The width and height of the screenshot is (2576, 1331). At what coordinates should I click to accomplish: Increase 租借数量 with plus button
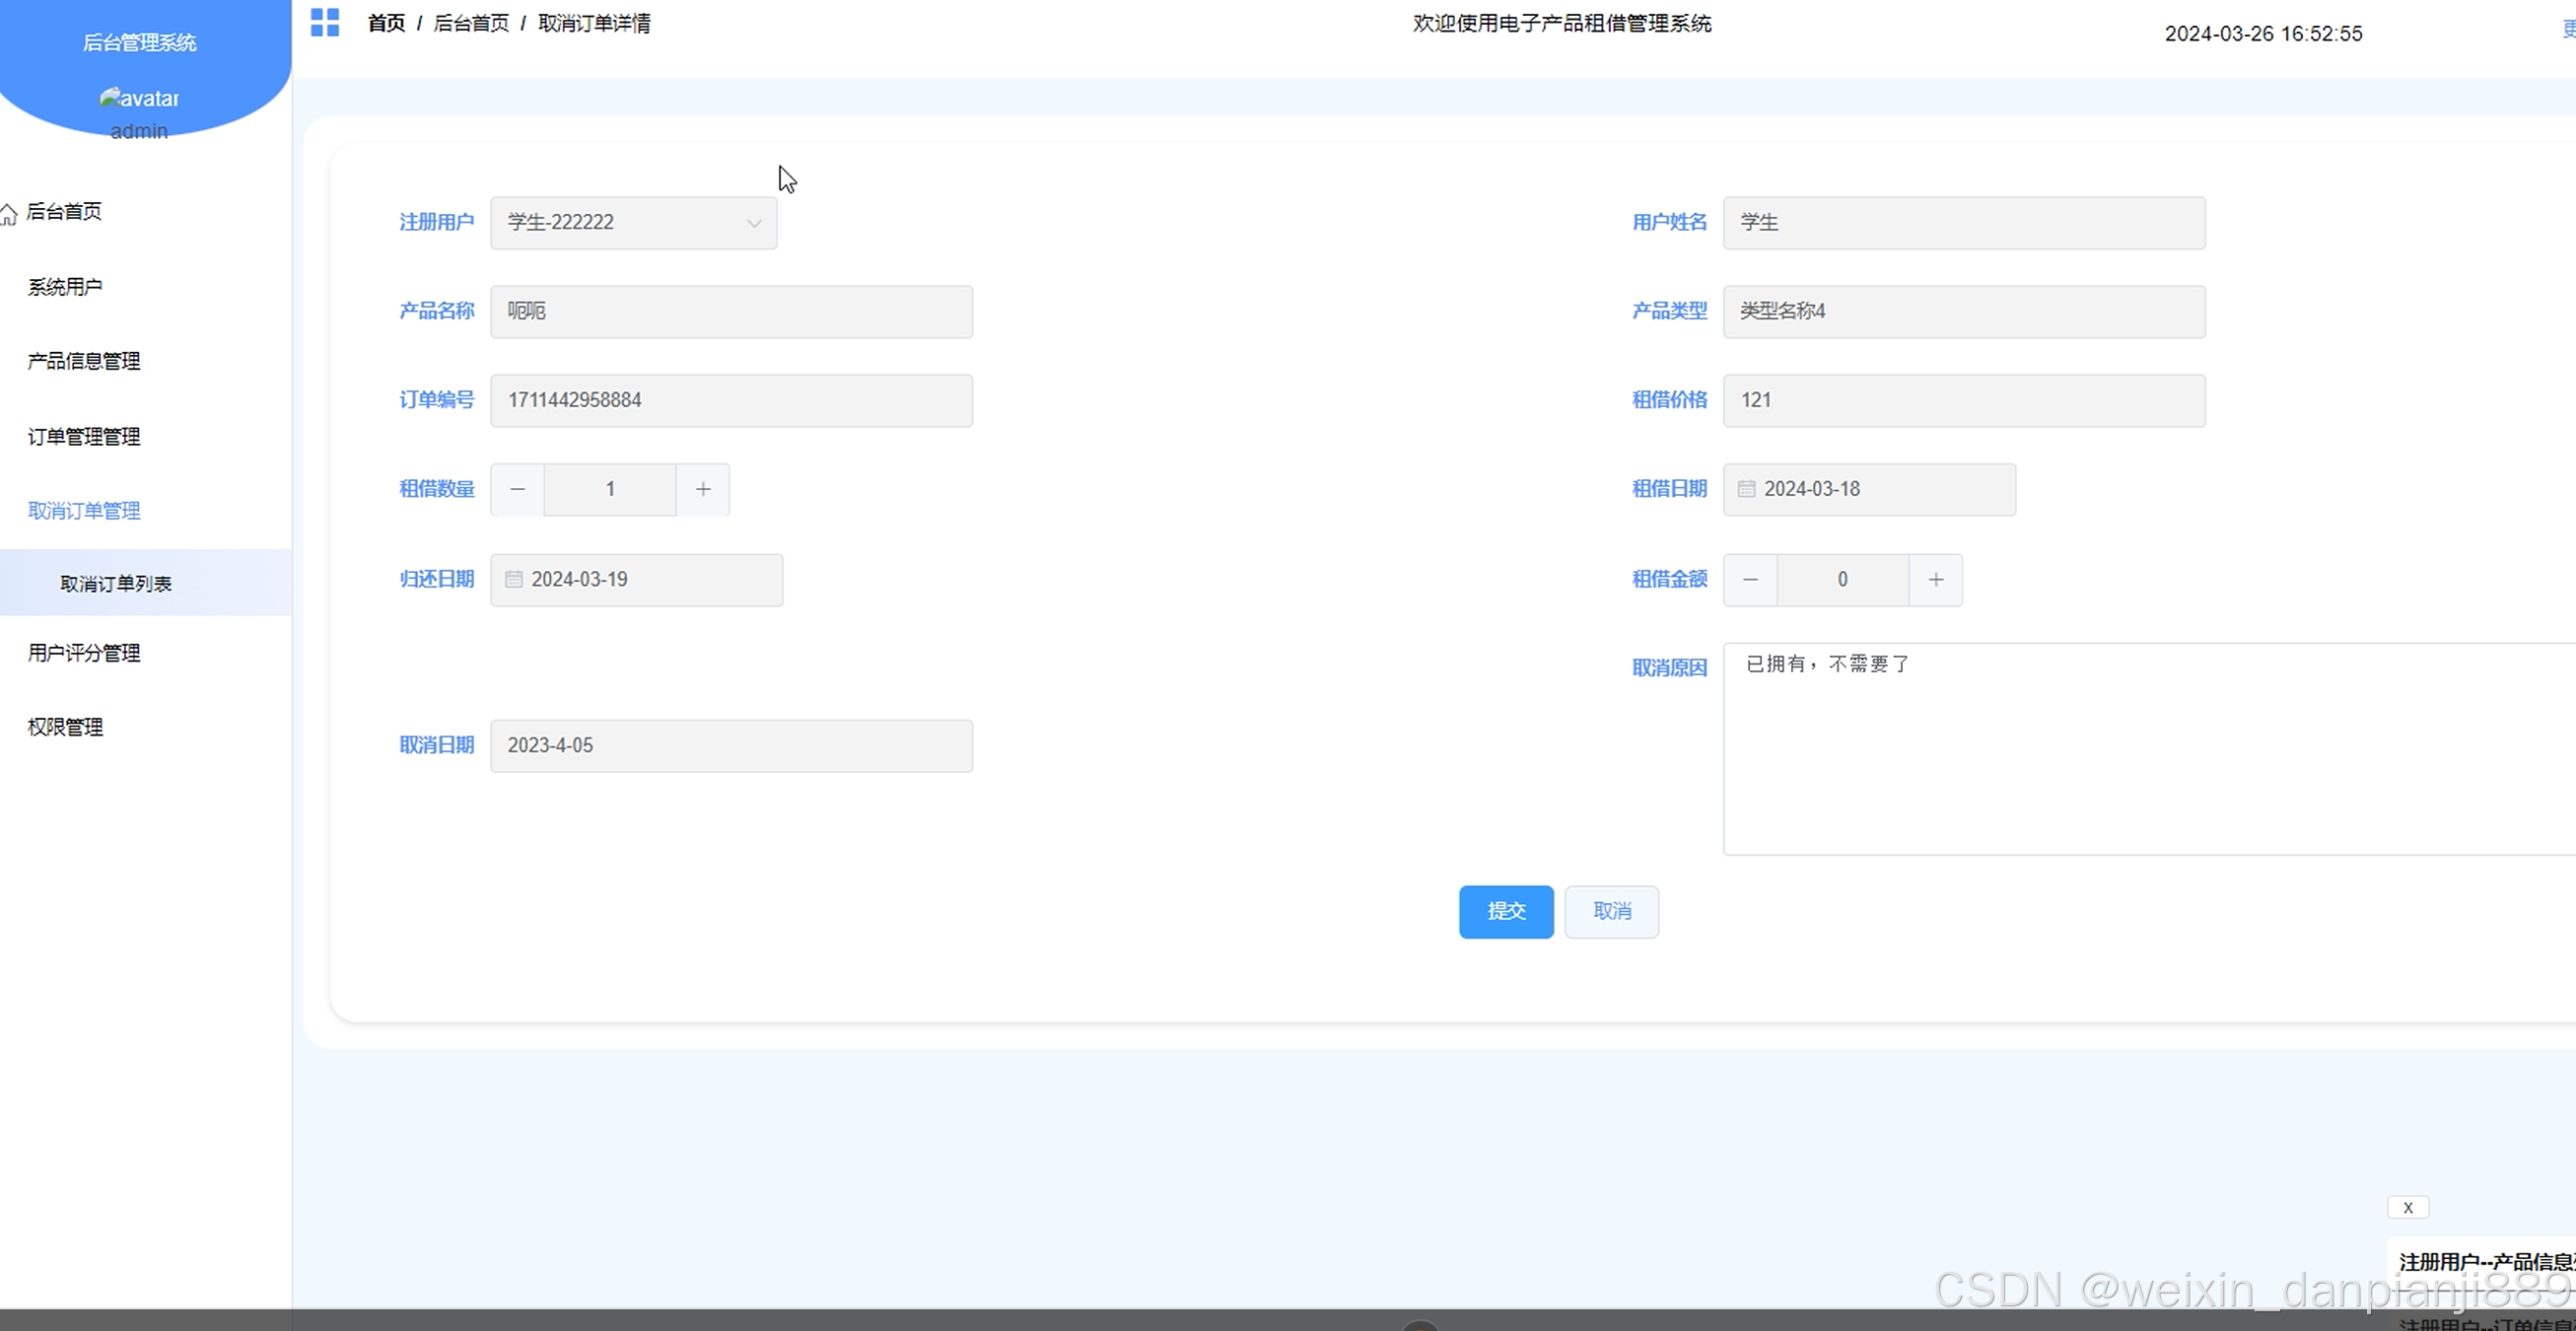pyautogui.click(x=703, y=489)
